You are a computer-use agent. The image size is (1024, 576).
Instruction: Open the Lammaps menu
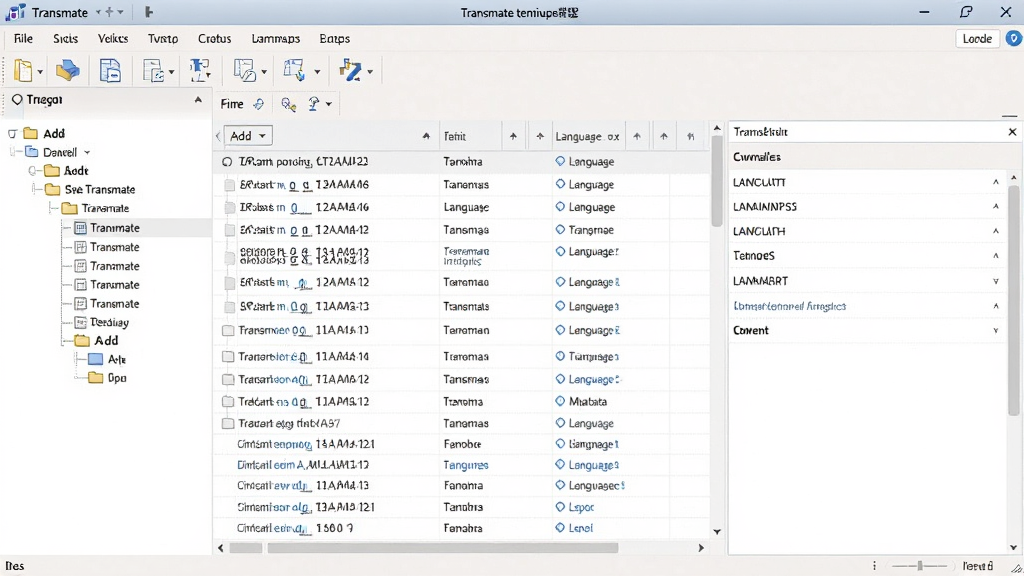tap(276, 39)
